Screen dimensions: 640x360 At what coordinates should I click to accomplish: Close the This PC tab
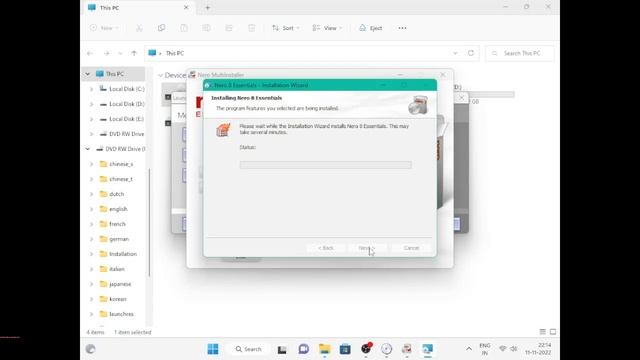pyautogui.click(x=186, y=8)
